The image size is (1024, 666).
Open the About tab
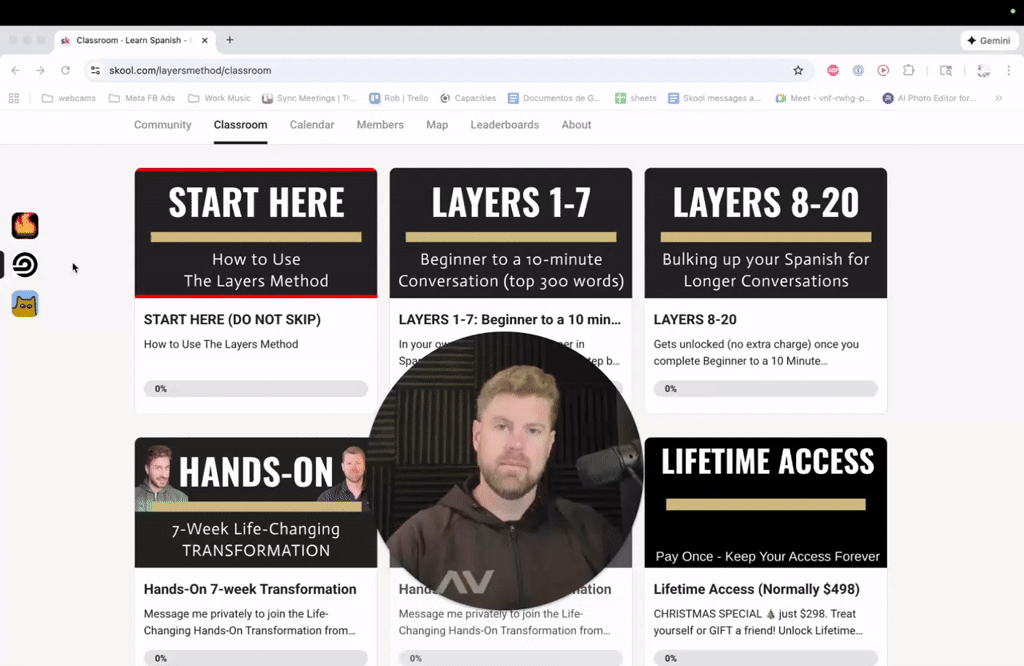[576, 125]
